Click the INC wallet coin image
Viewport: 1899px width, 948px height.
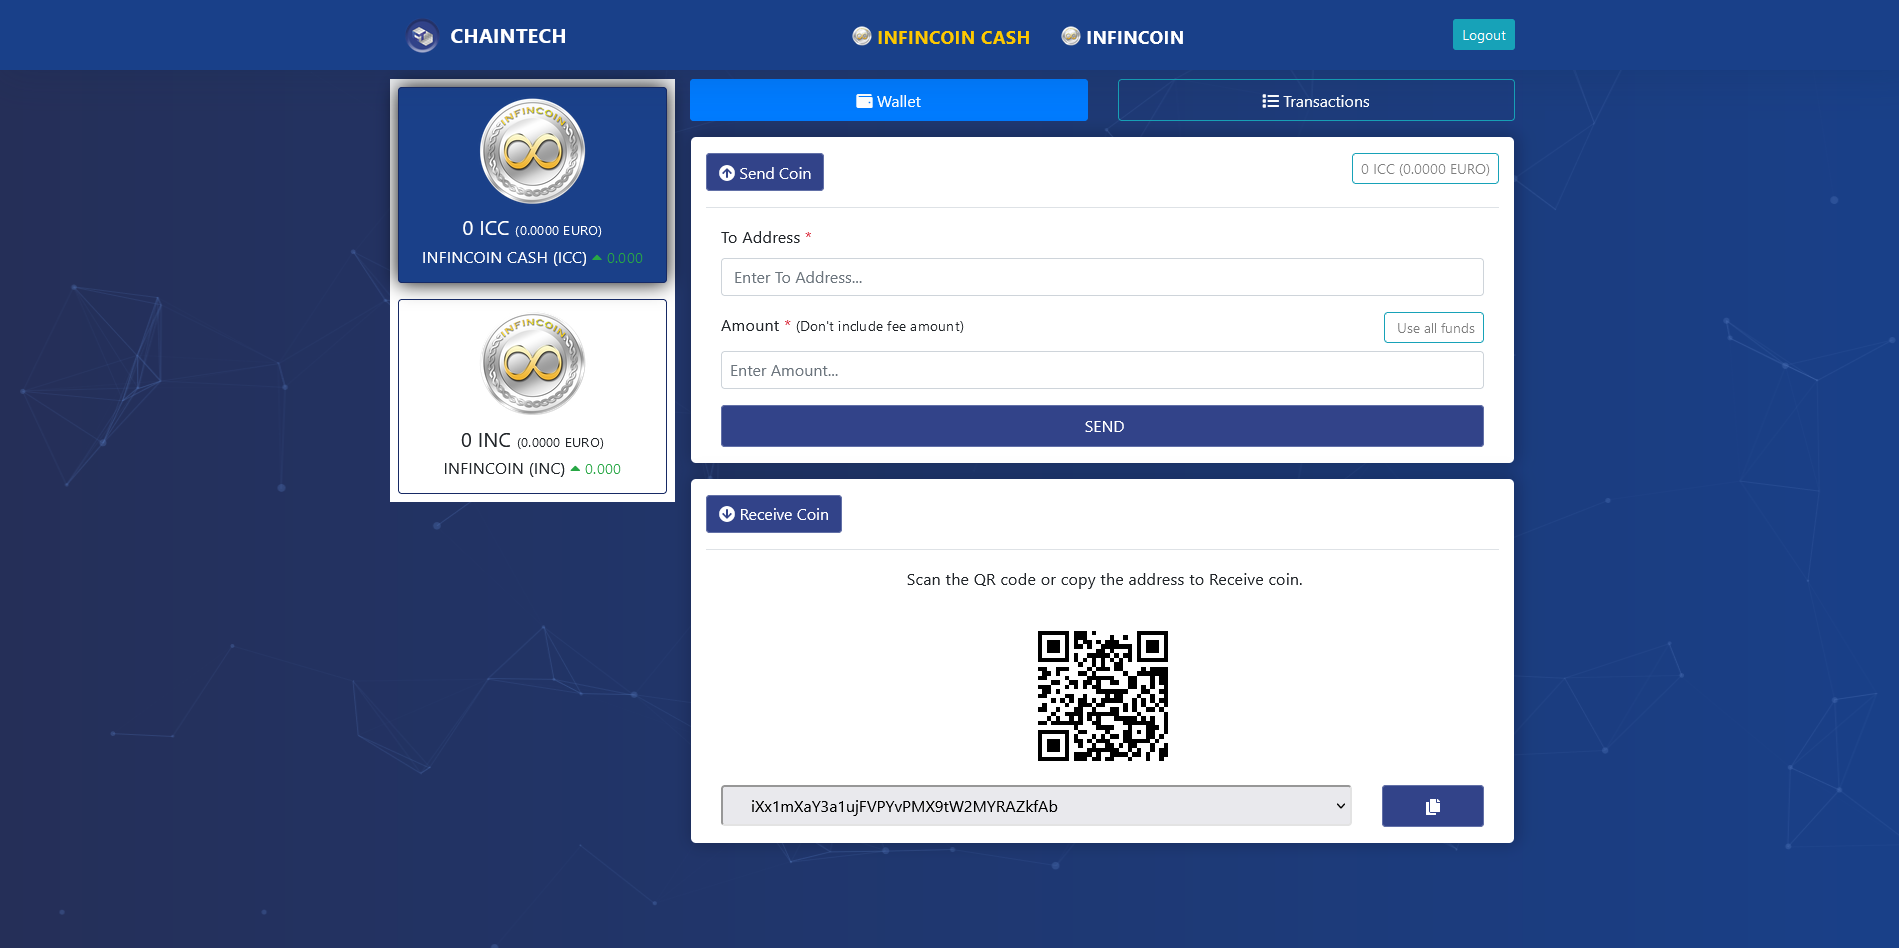(532, 364)
